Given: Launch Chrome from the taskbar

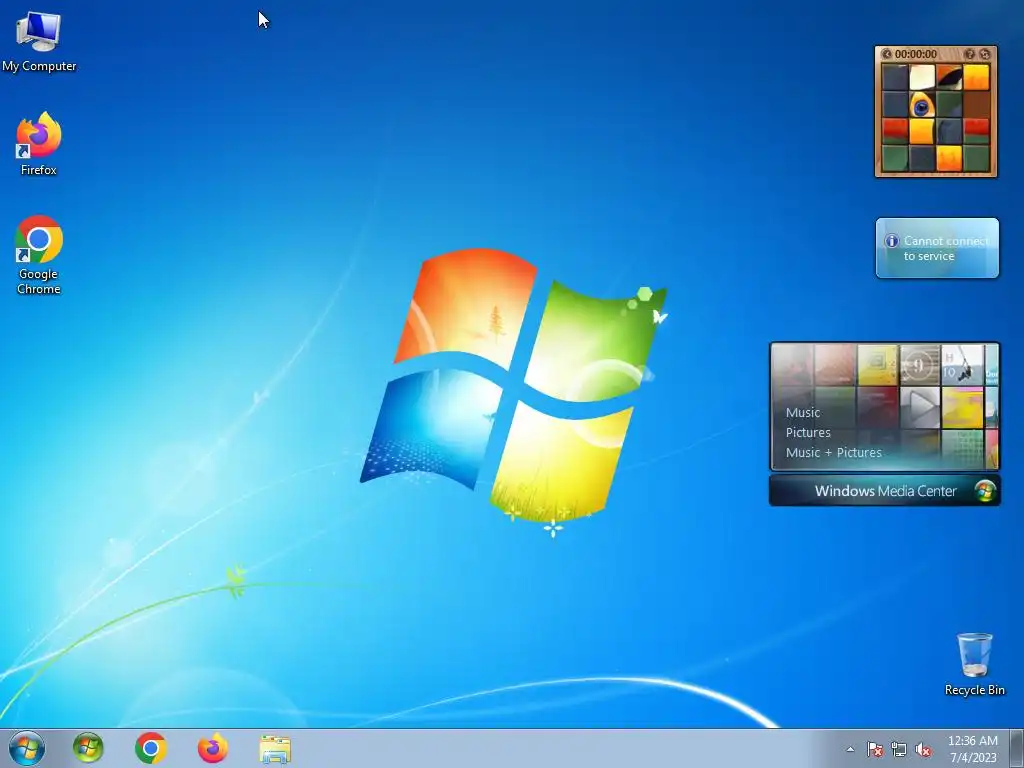Looking at the screenshot, I should (x=151, y=748).
